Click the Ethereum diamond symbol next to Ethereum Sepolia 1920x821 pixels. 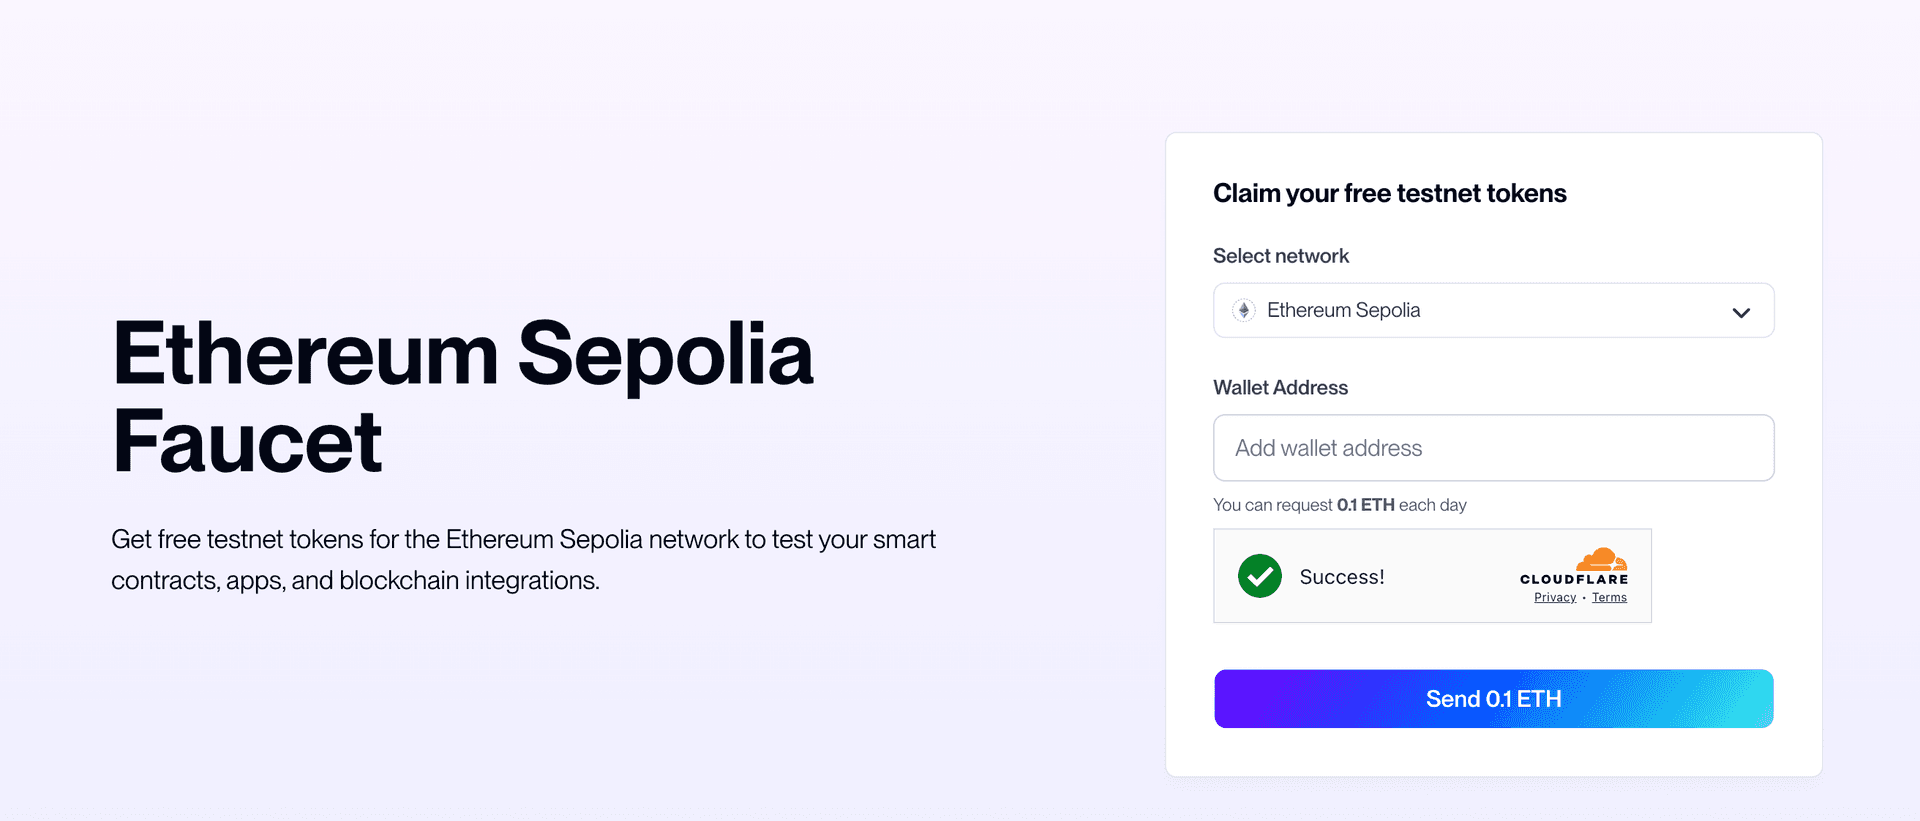pos(1243,310)
